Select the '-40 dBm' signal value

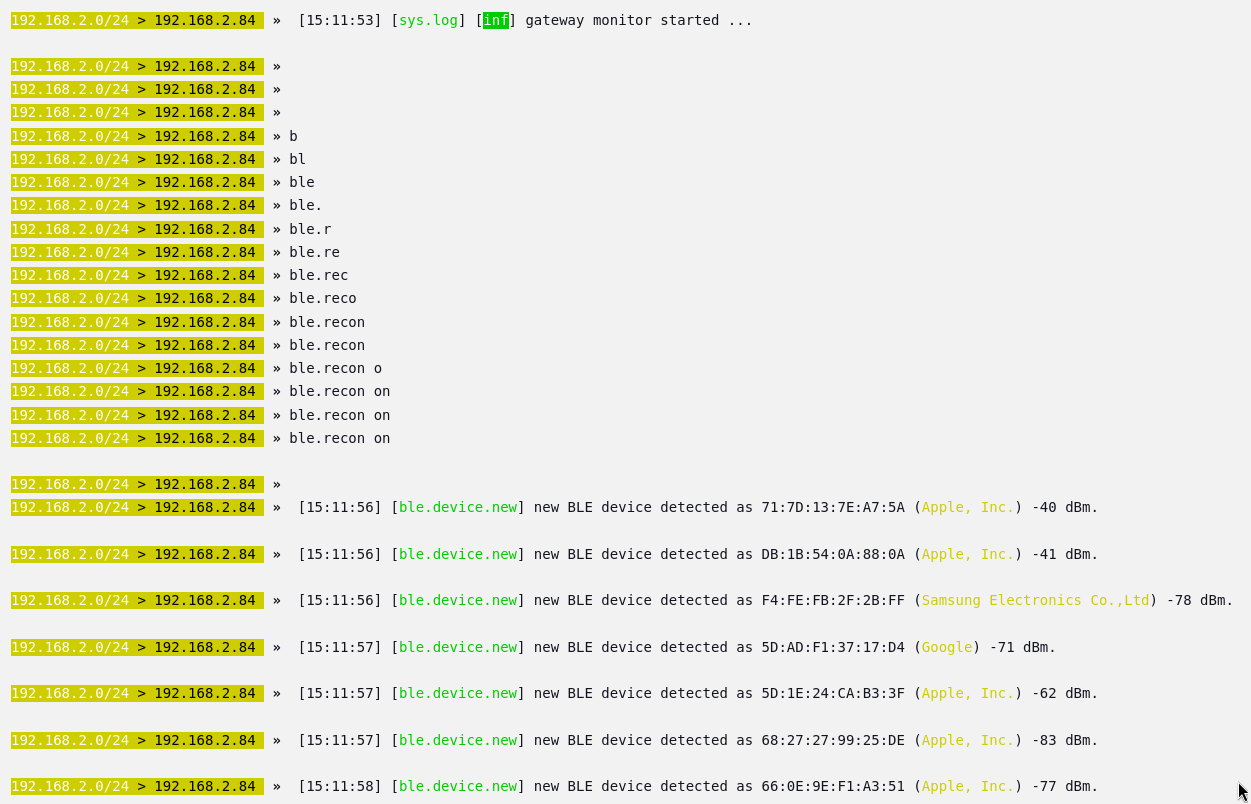pos(1063,507)
